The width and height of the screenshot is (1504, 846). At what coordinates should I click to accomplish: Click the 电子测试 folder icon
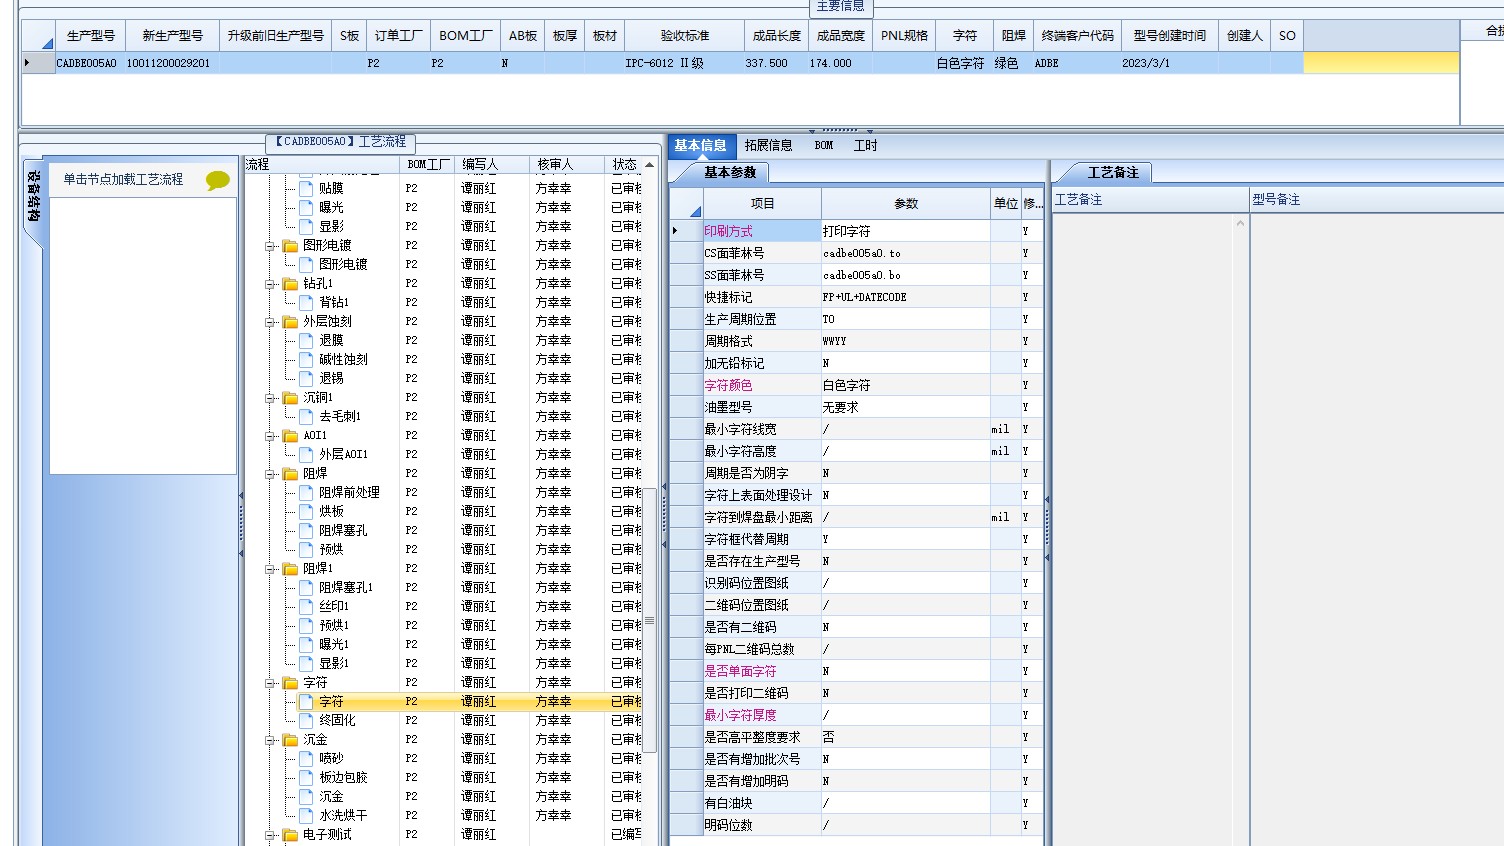[290, 835]
